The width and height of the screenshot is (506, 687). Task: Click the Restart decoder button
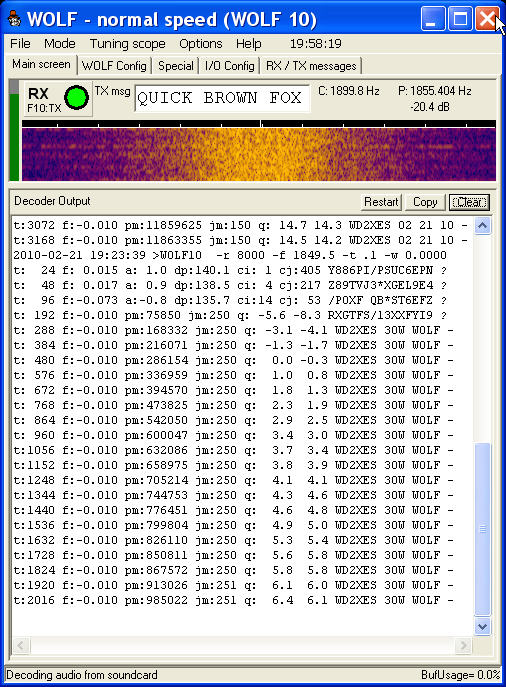point(381,202)
